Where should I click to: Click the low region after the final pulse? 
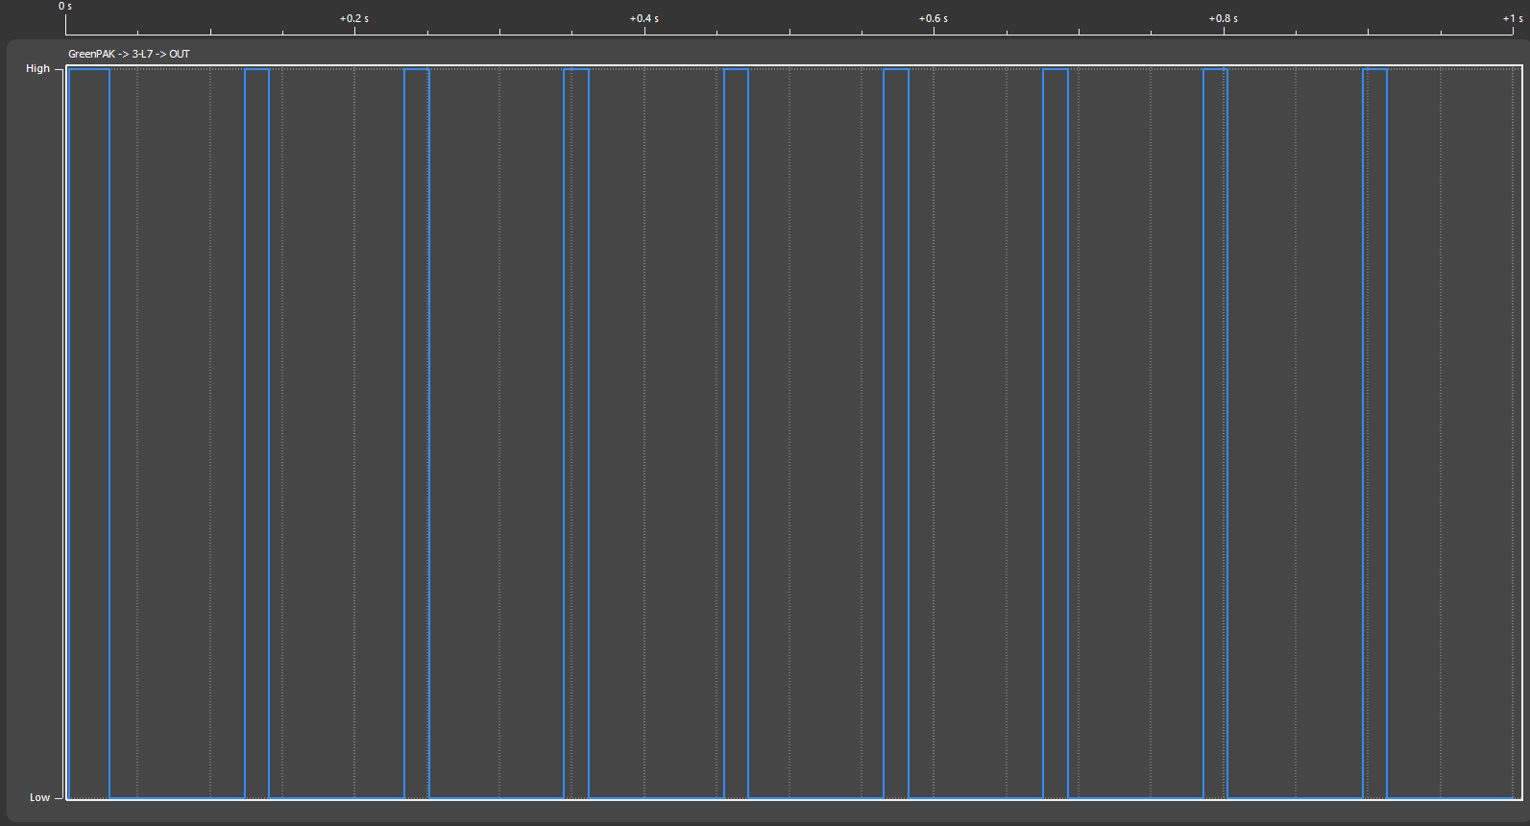[x=1450, y=797]
